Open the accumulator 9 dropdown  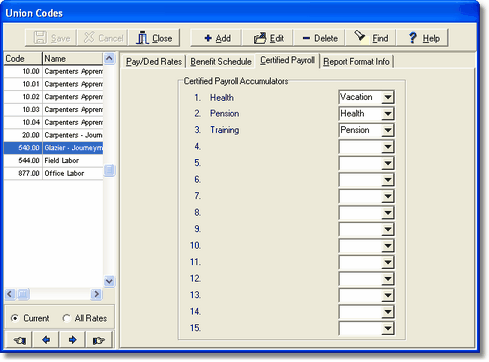point(388,229)
